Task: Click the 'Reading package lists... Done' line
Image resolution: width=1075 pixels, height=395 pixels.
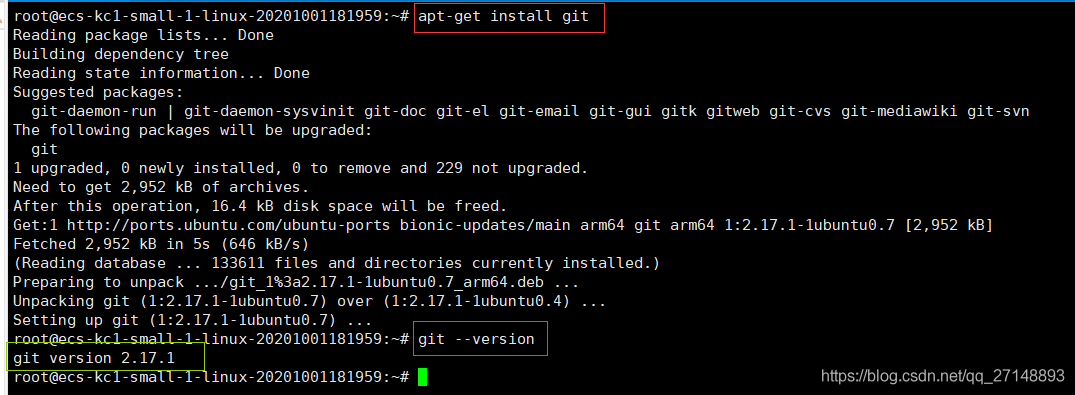Action: click(x=143, y=35)
